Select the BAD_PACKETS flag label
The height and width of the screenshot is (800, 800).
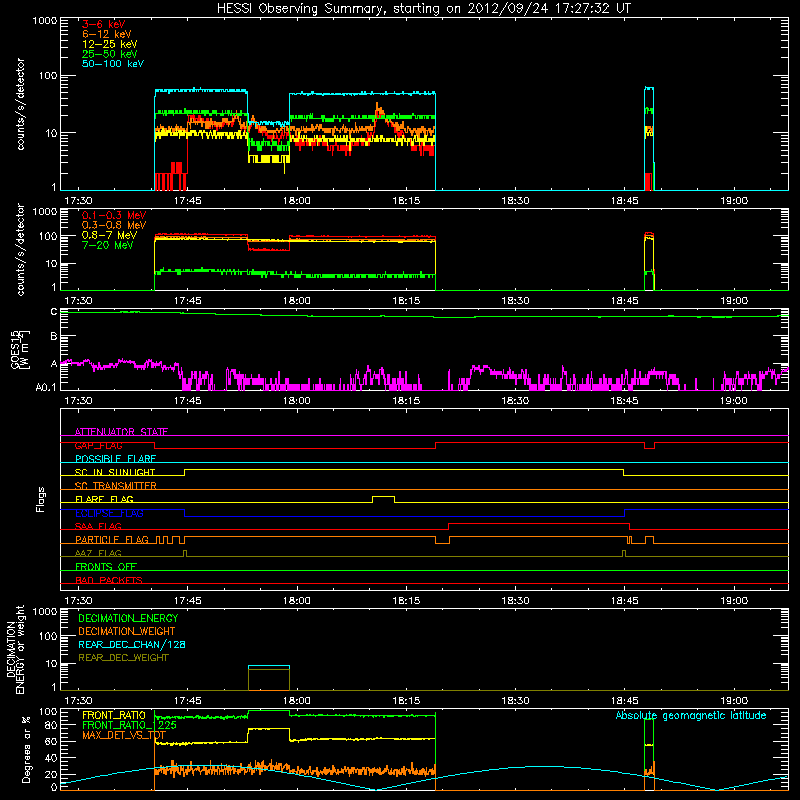109,580
